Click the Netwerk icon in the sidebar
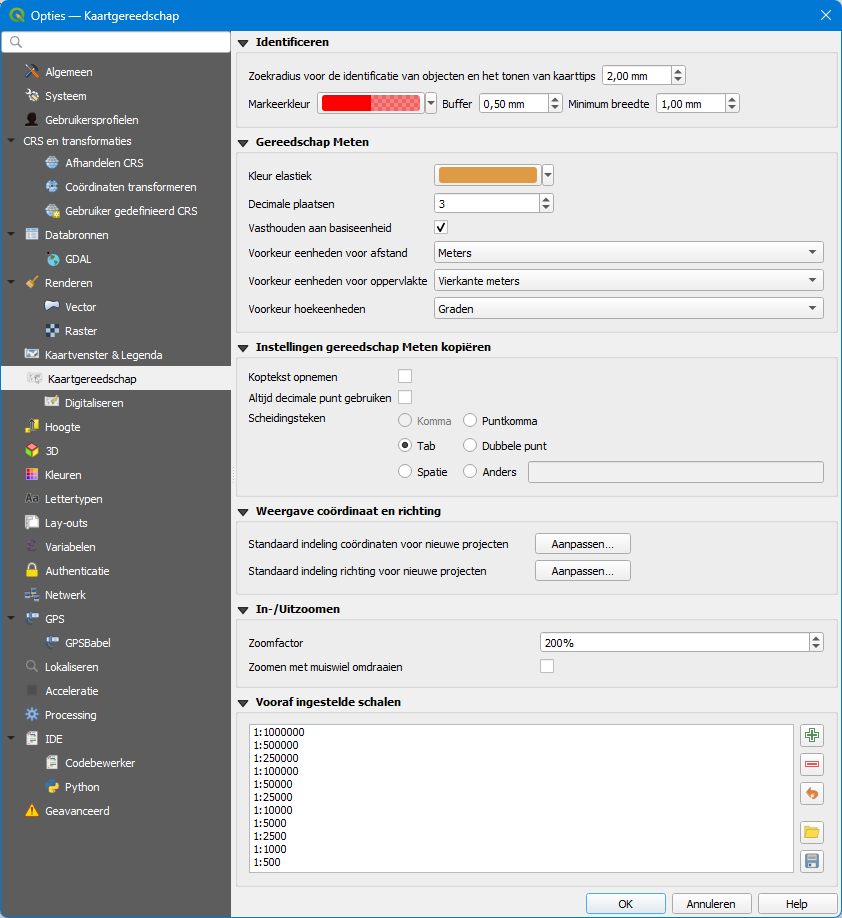Image resolution: width=842 pixels, height=918 pixels. tap(32, 594)
